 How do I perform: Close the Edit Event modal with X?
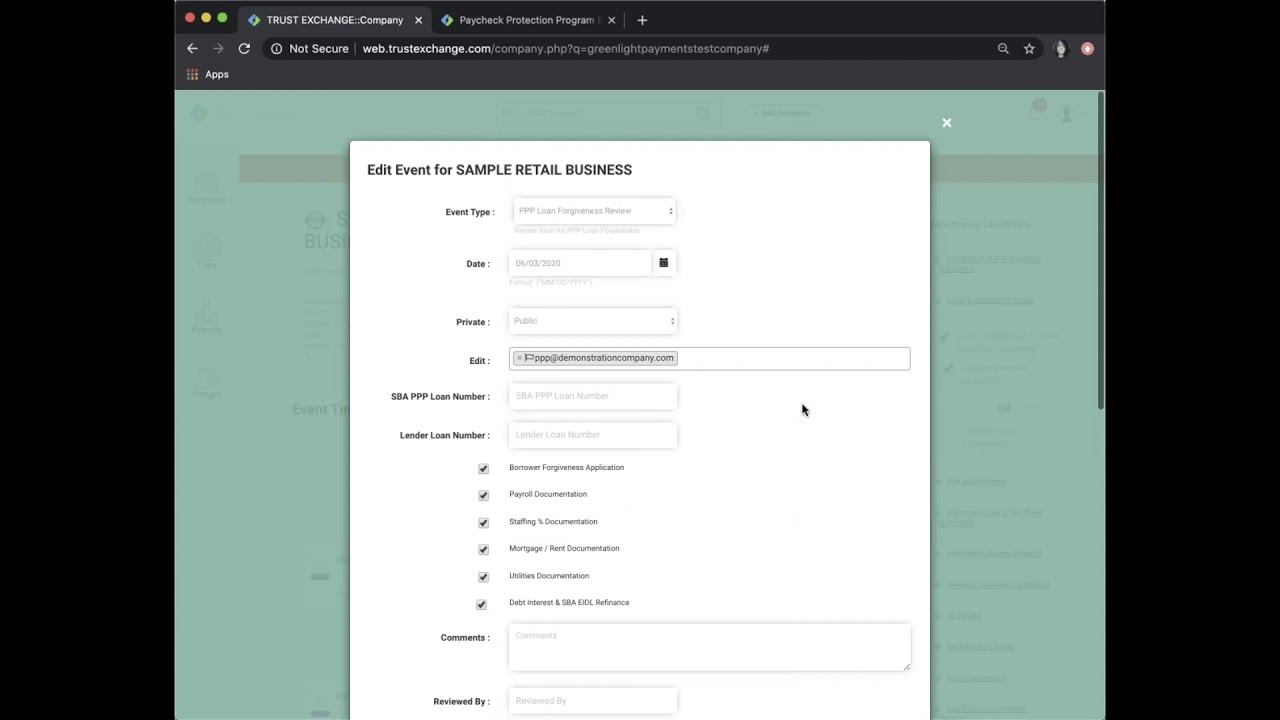point(947,123)
